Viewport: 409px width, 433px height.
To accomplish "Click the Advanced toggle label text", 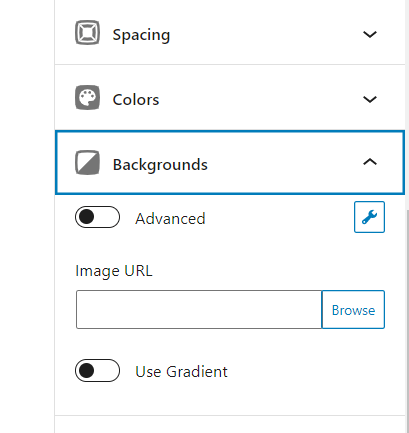I will 170,219.
